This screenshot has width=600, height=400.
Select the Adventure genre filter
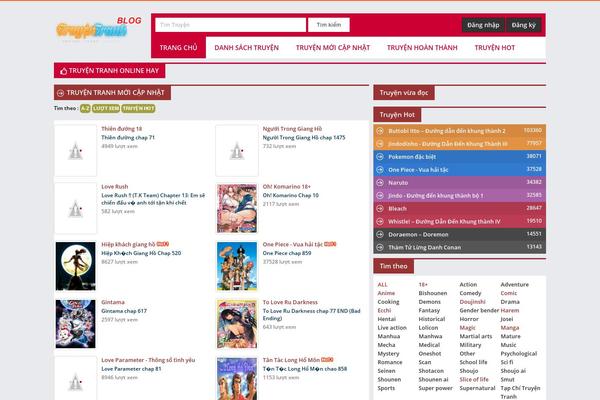tap(515, 284)
